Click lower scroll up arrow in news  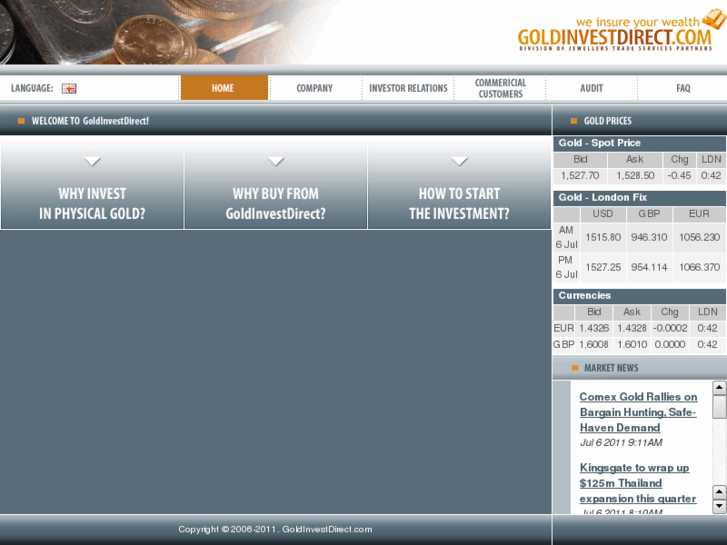pyautogui.click(x=719, y=492)
